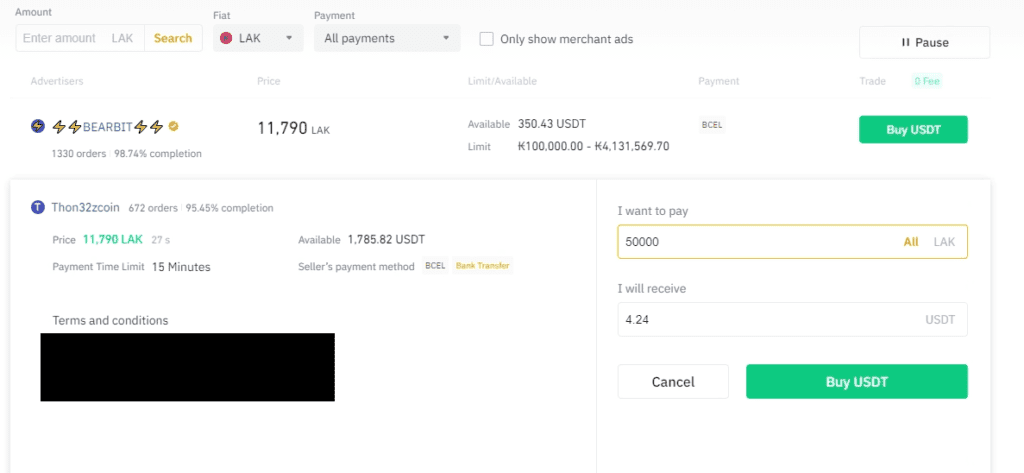Viewport: 1024px width, 473px height.
Task: Click the Thon32zcoin avatar icon
Action: coord(38,208)
